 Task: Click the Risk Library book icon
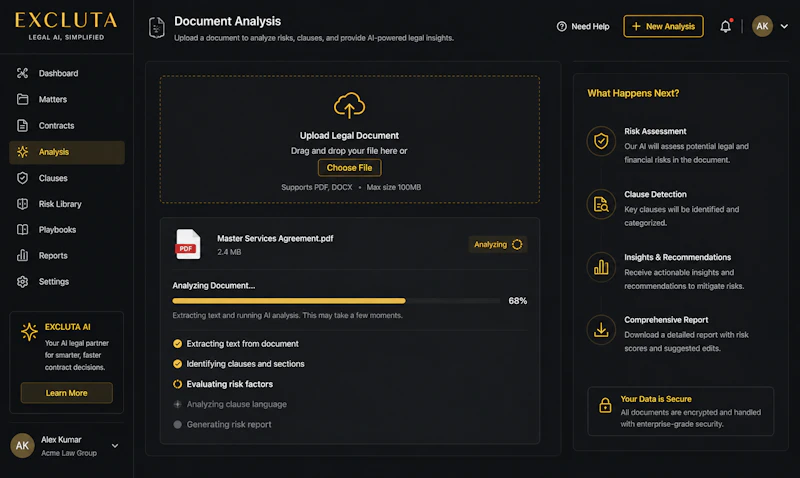[22, 204]
